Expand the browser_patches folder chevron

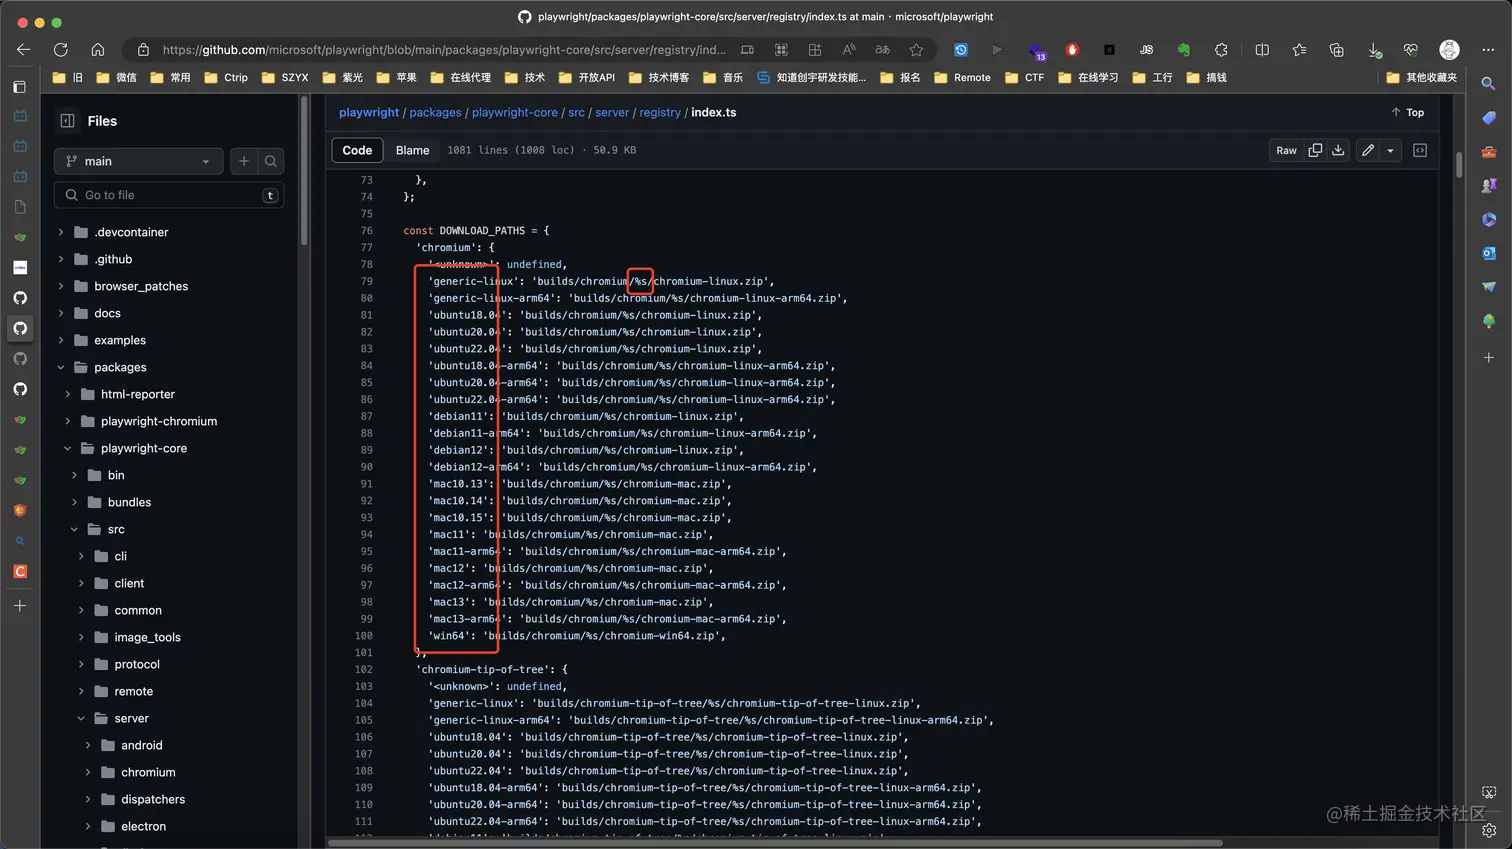click(x=61, y=286)
